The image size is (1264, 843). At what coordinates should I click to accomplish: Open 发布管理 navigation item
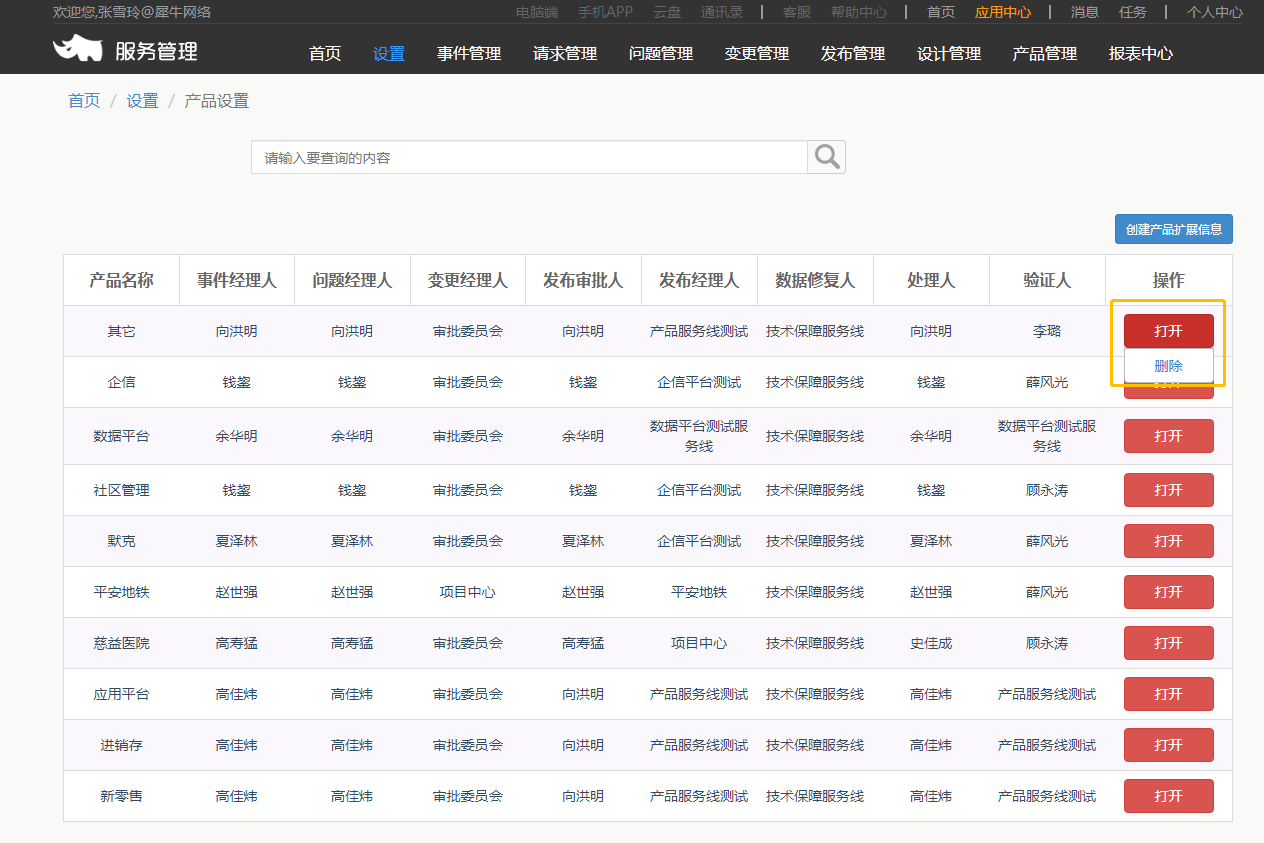pyautogui.click(x=853, y=53)
